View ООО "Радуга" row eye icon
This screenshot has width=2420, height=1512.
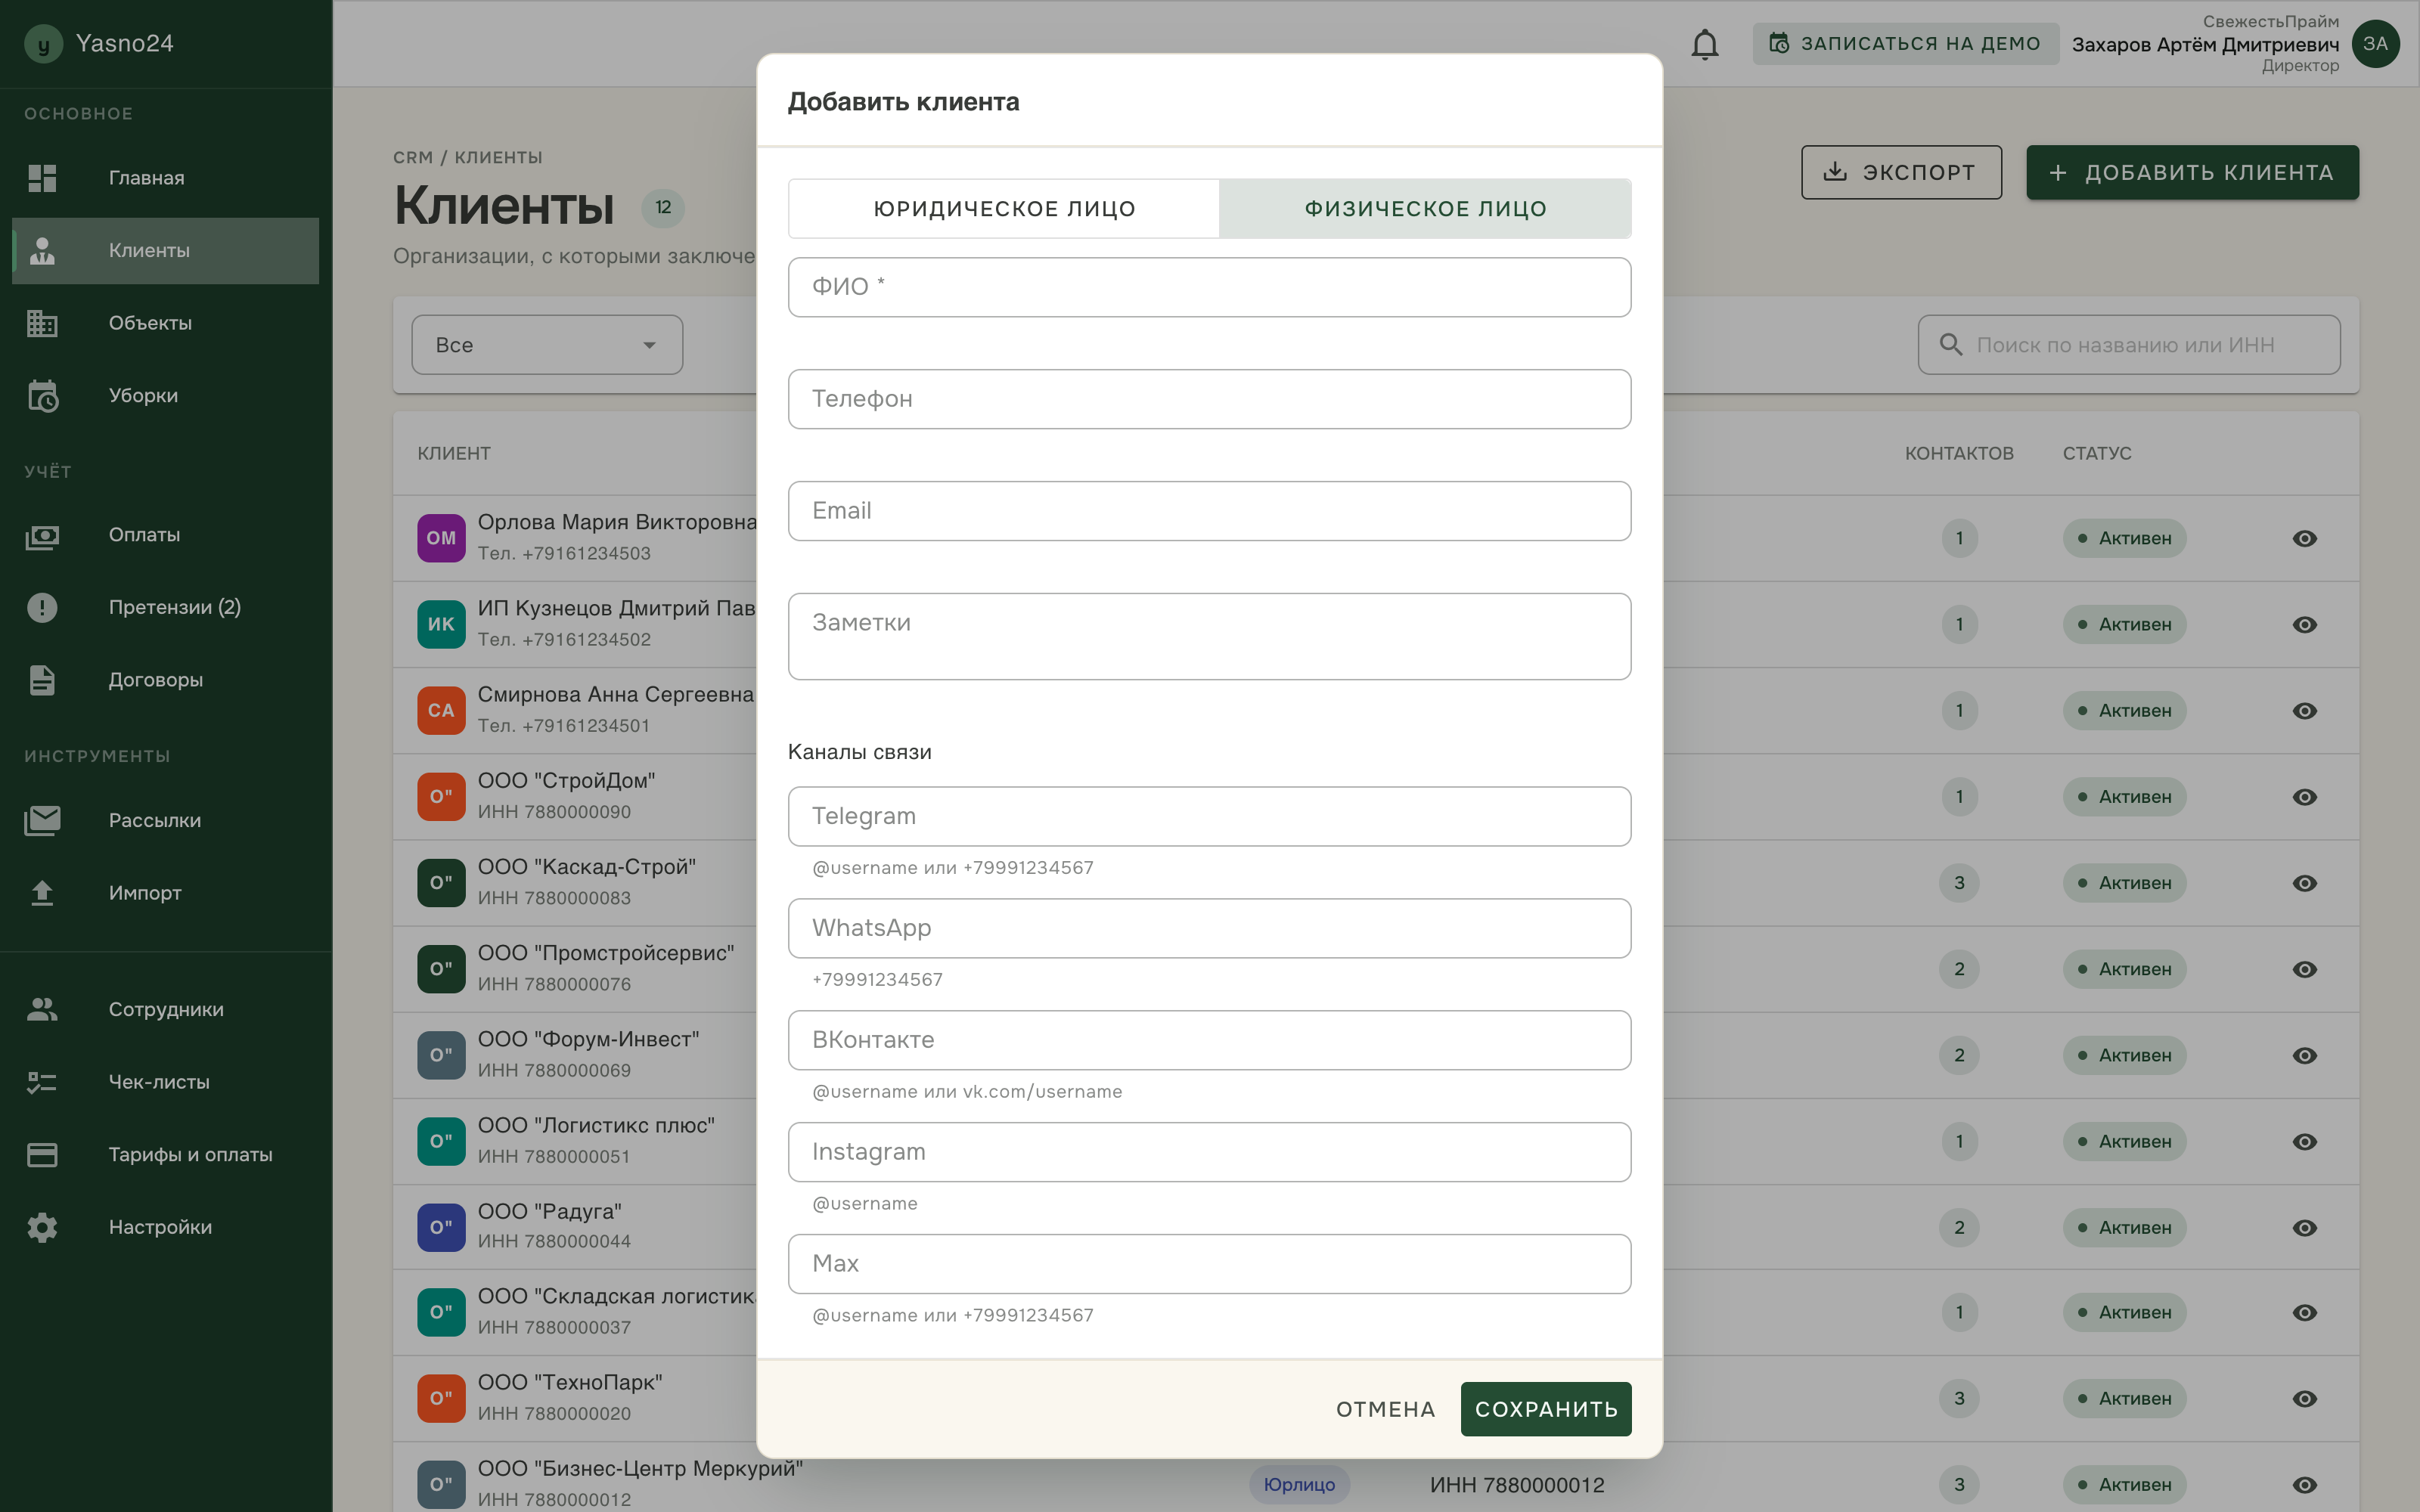[x=2305, y=1227]
